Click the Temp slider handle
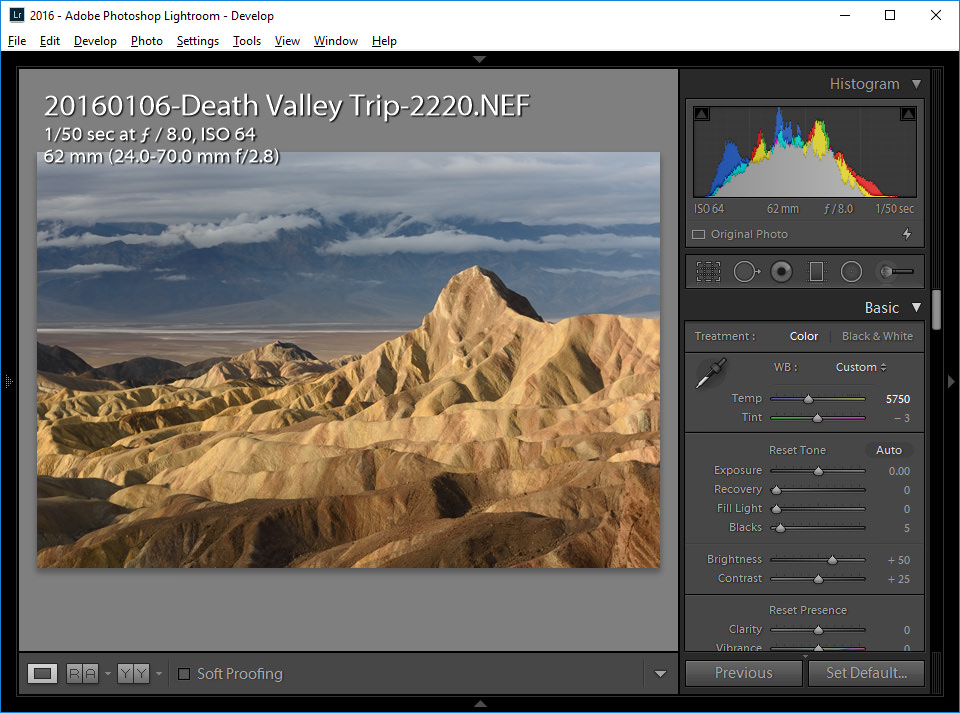960x713 pixels. [x=808, y=399]
